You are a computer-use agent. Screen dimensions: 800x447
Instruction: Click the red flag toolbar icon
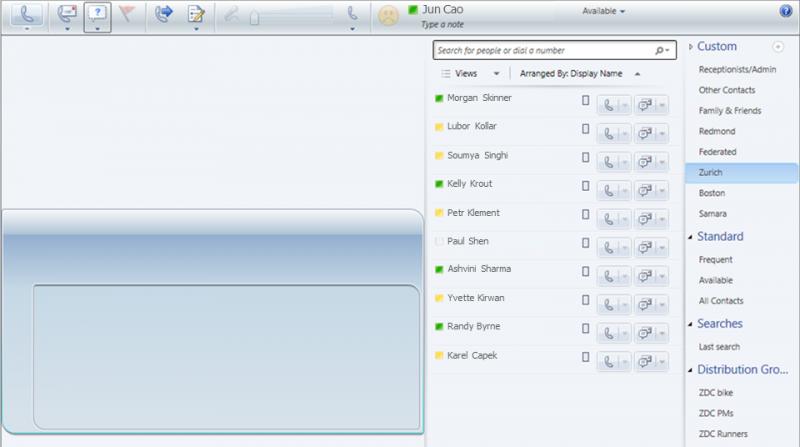127,14
